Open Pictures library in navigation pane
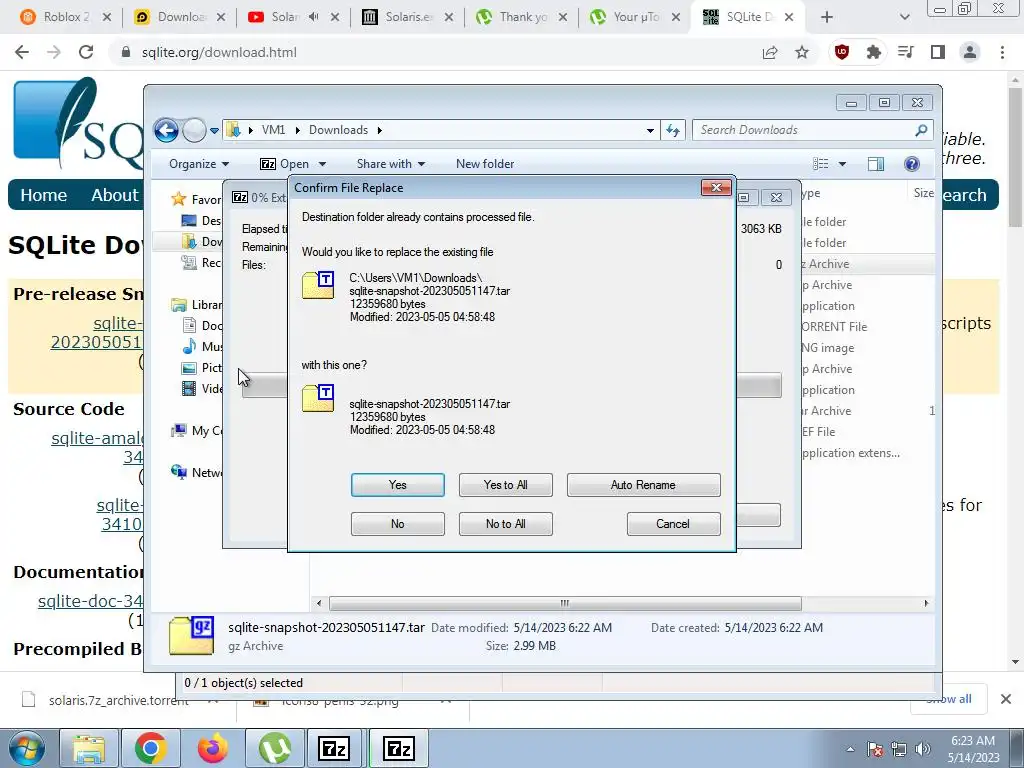The image size is (1024, 768). pyautogui.click(x=202, y=368)
